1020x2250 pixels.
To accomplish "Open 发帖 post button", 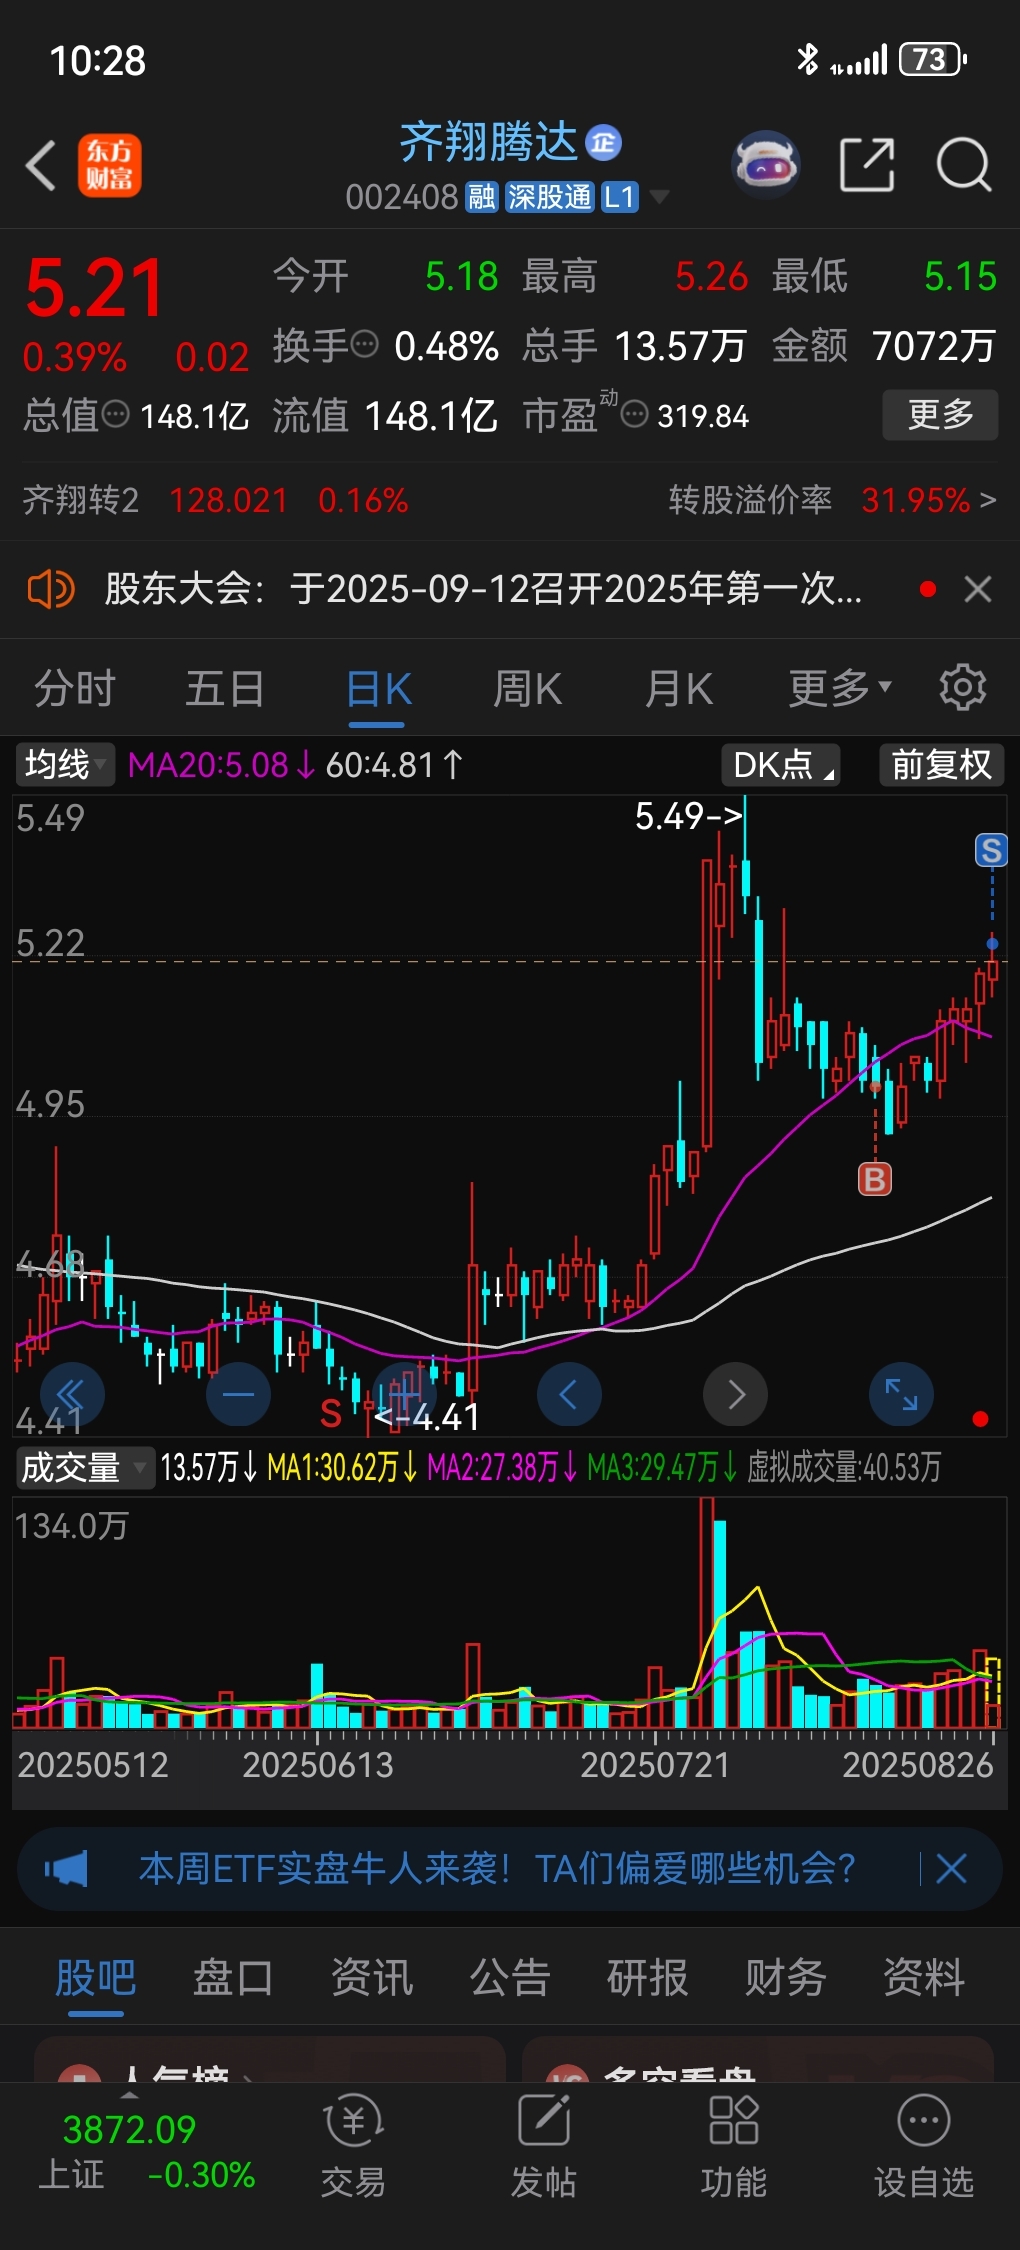I will 543,2148.
